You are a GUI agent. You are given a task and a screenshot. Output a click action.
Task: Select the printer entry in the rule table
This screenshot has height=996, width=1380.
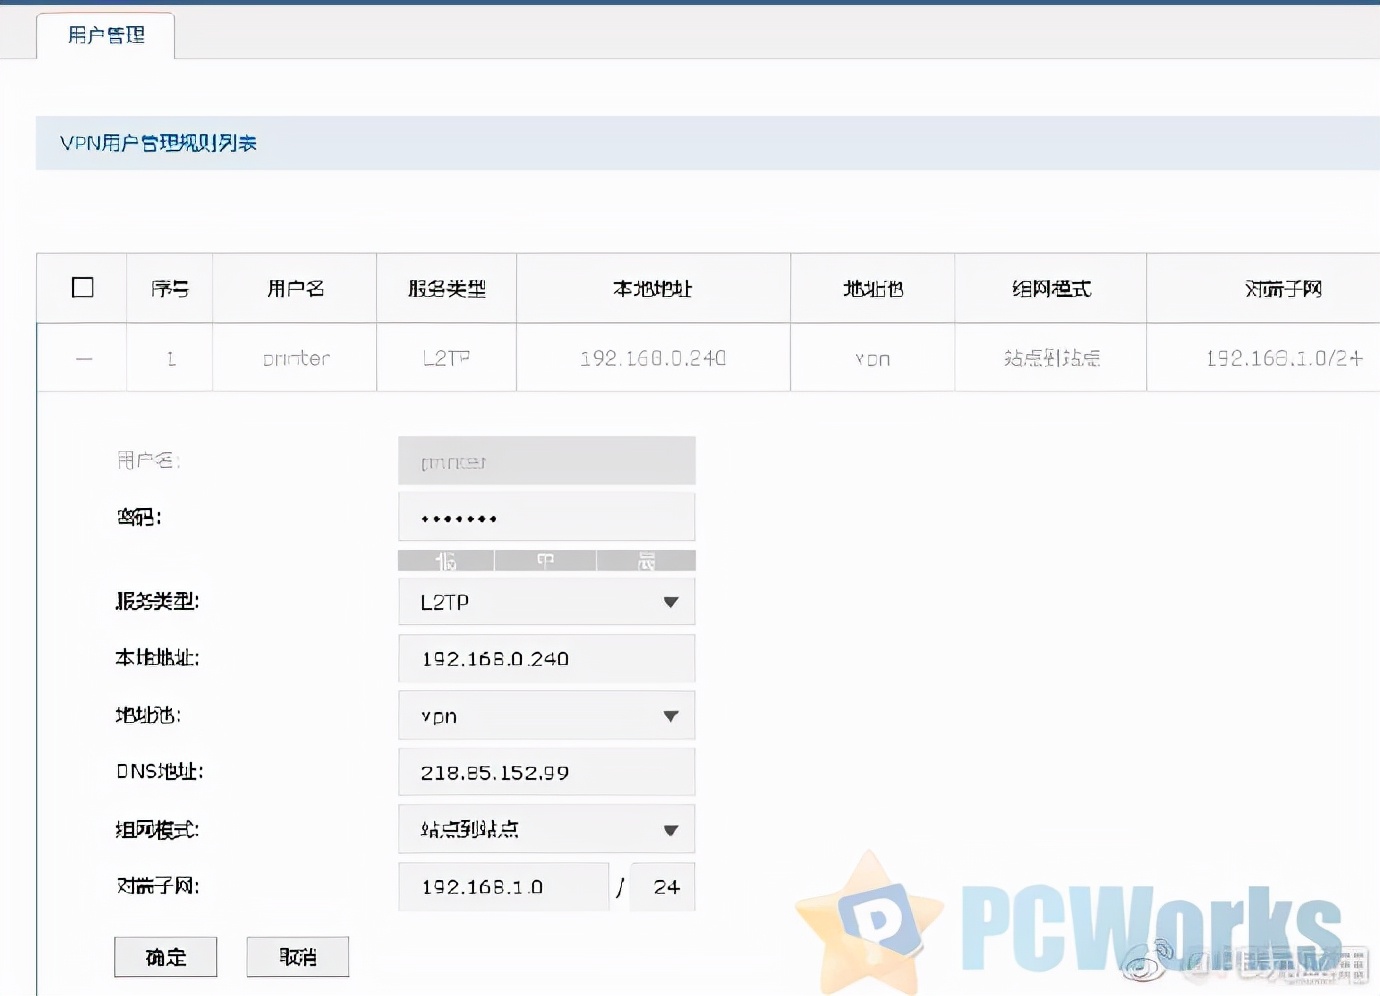click(x=294, y=357)
